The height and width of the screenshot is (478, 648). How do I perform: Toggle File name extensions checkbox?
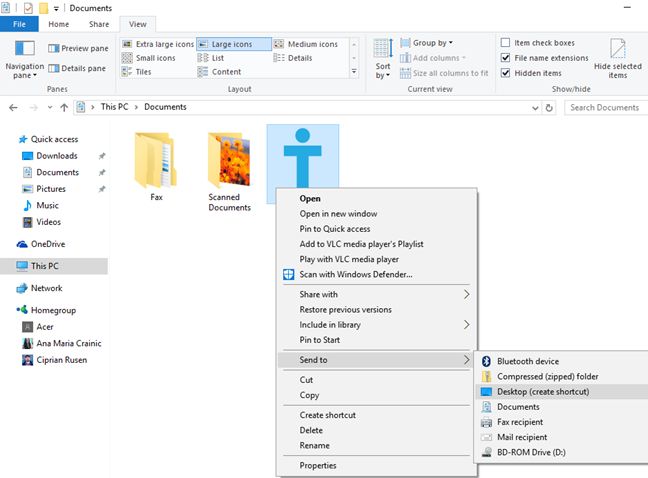click(506, 58)
